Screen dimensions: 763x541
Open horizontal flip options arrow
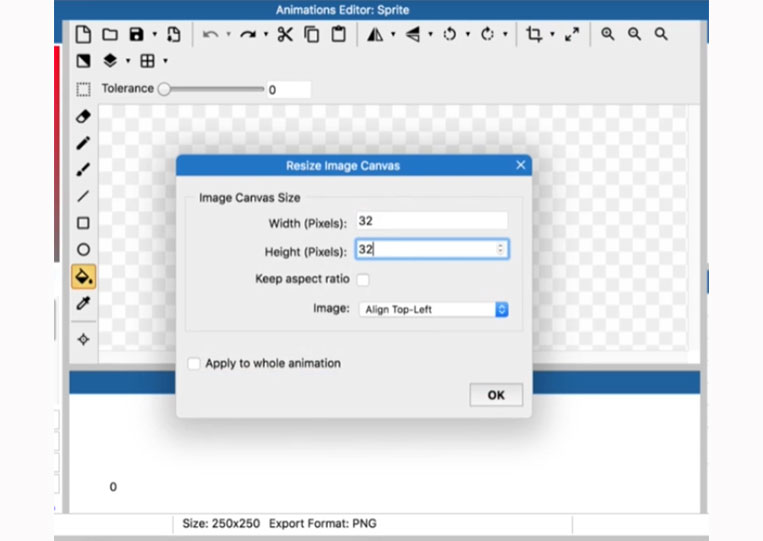click(x=393, y=35)
